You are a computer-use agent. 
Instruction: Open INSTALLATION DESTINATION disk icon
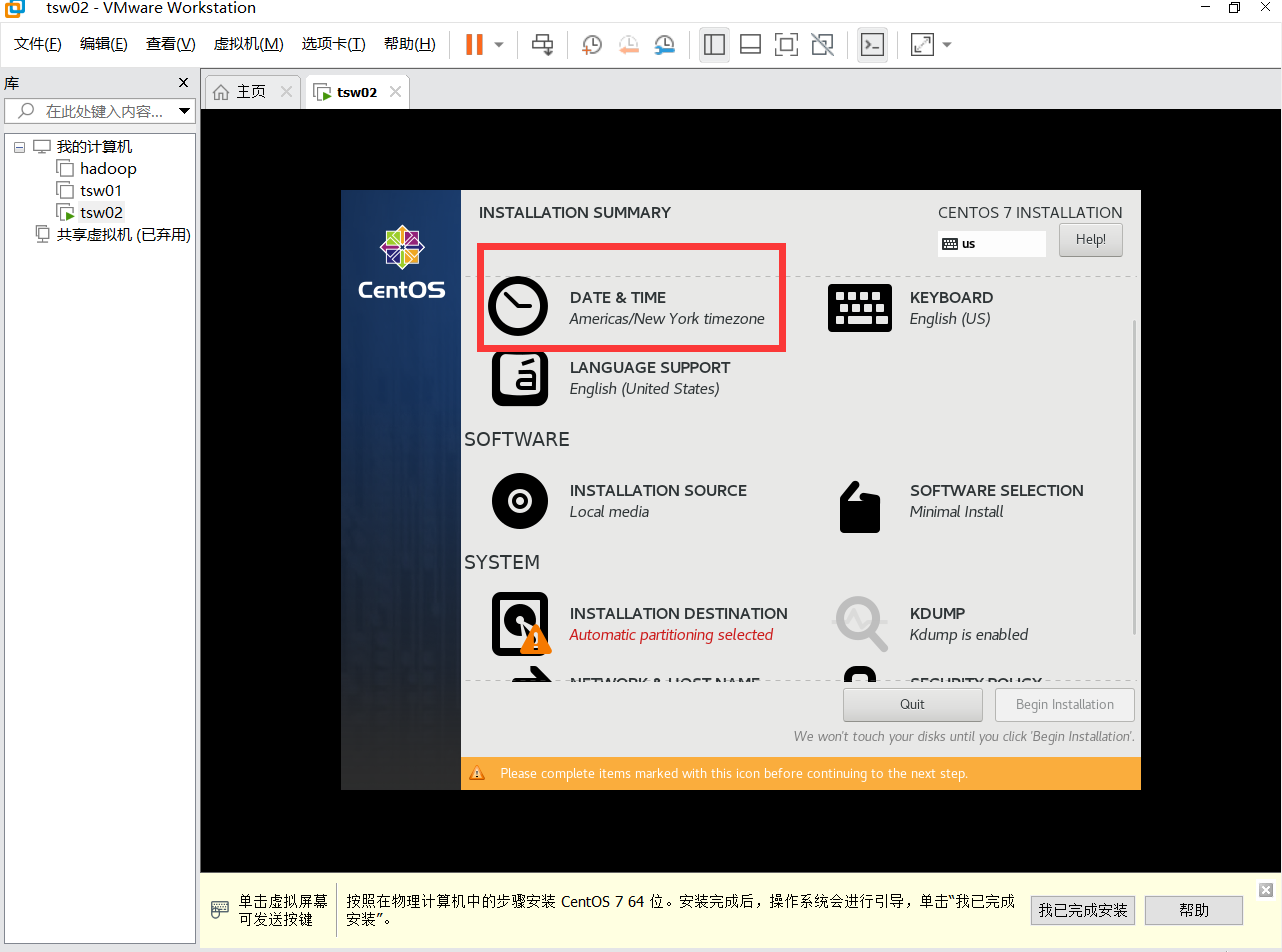520,624
